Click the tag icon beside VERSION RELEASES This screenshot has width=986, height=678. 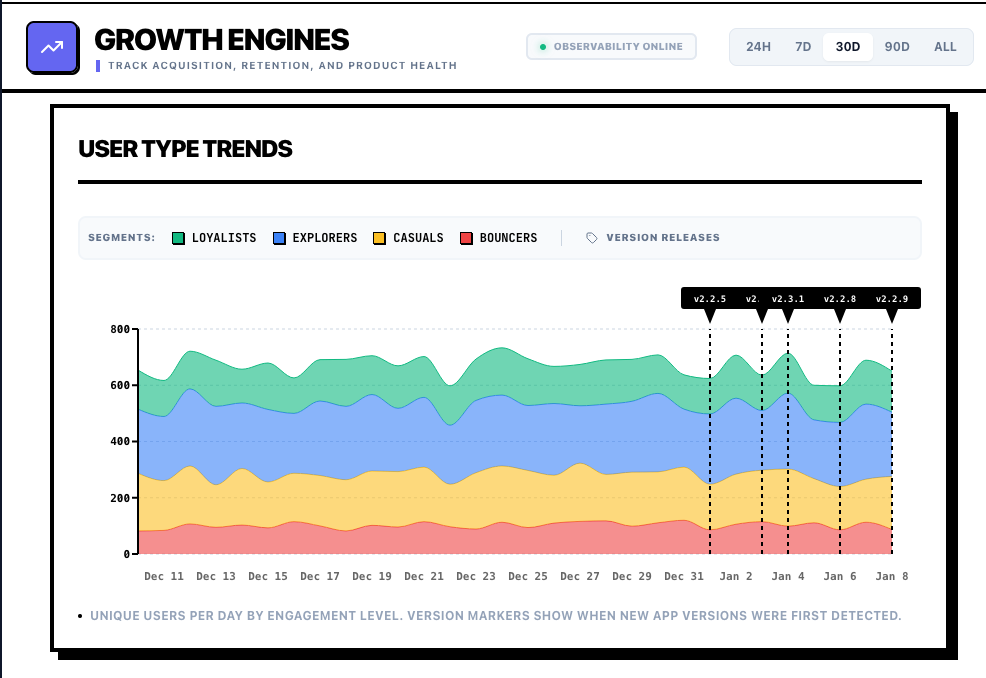point(591,237)
